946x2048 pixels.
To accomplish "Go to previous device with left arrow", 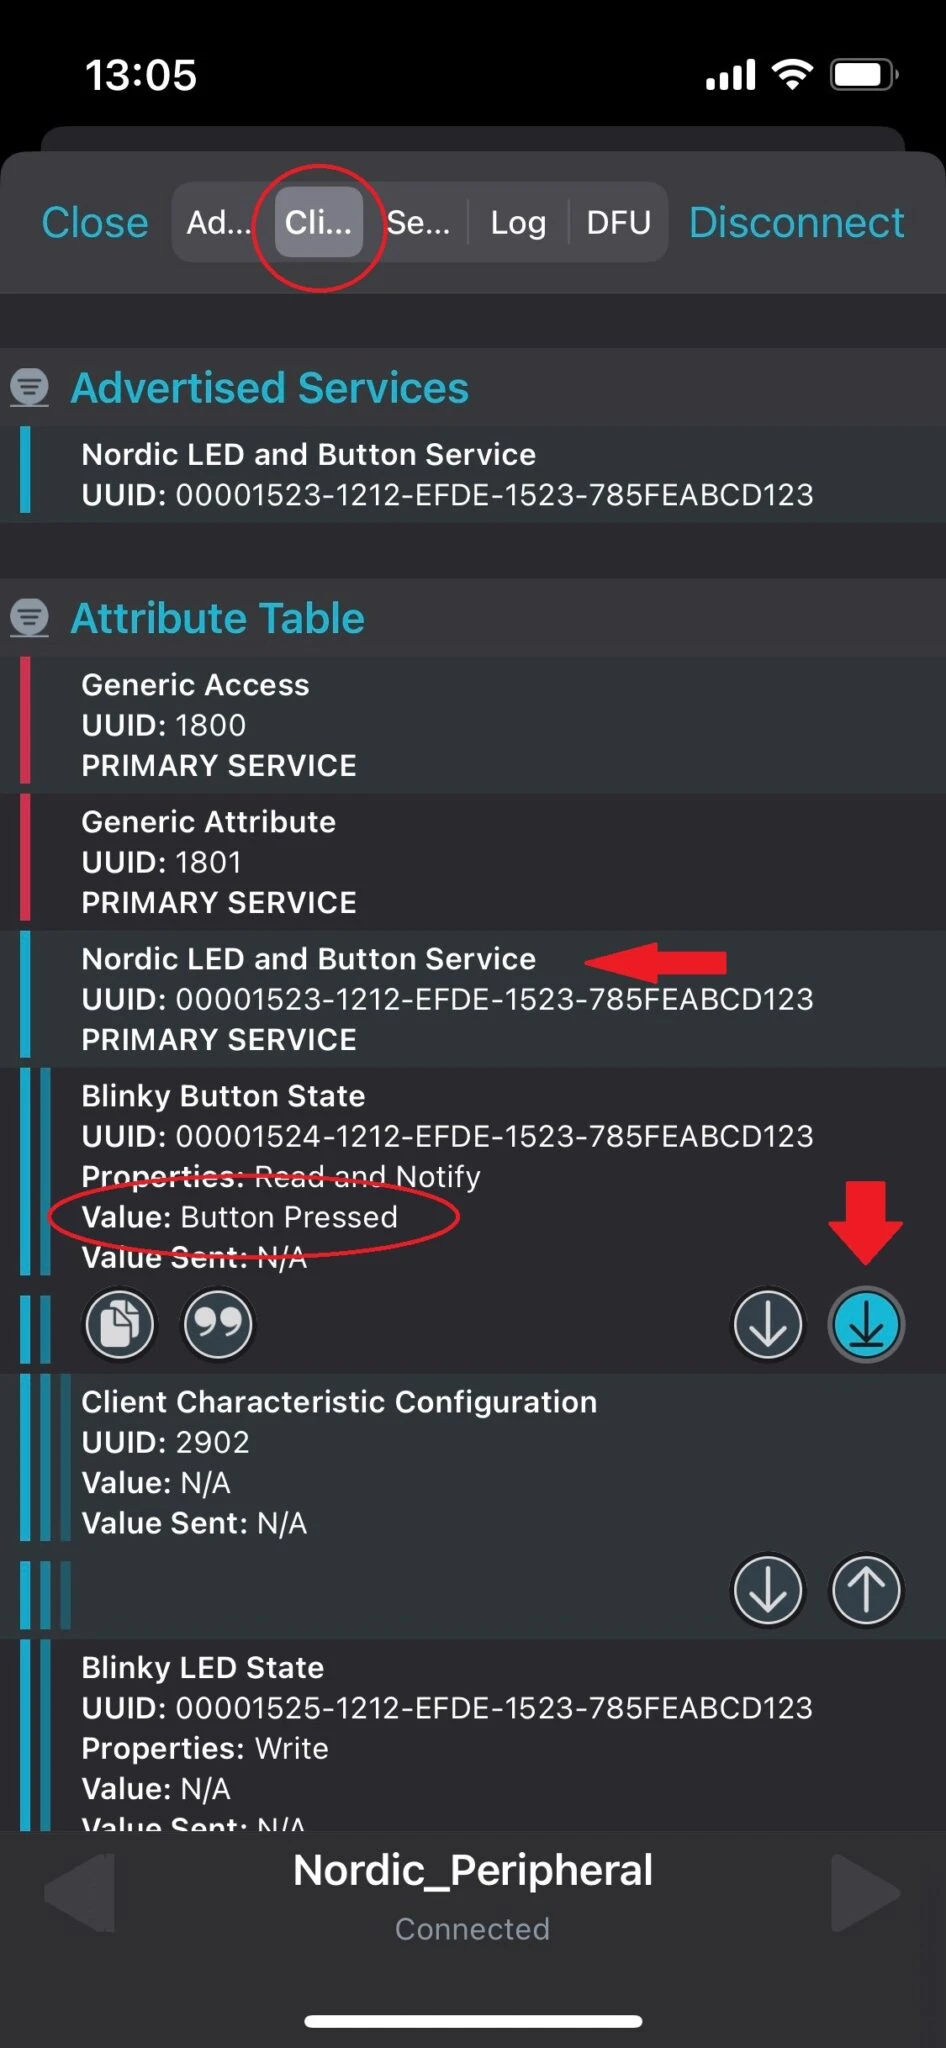I will click(80, 1892).
